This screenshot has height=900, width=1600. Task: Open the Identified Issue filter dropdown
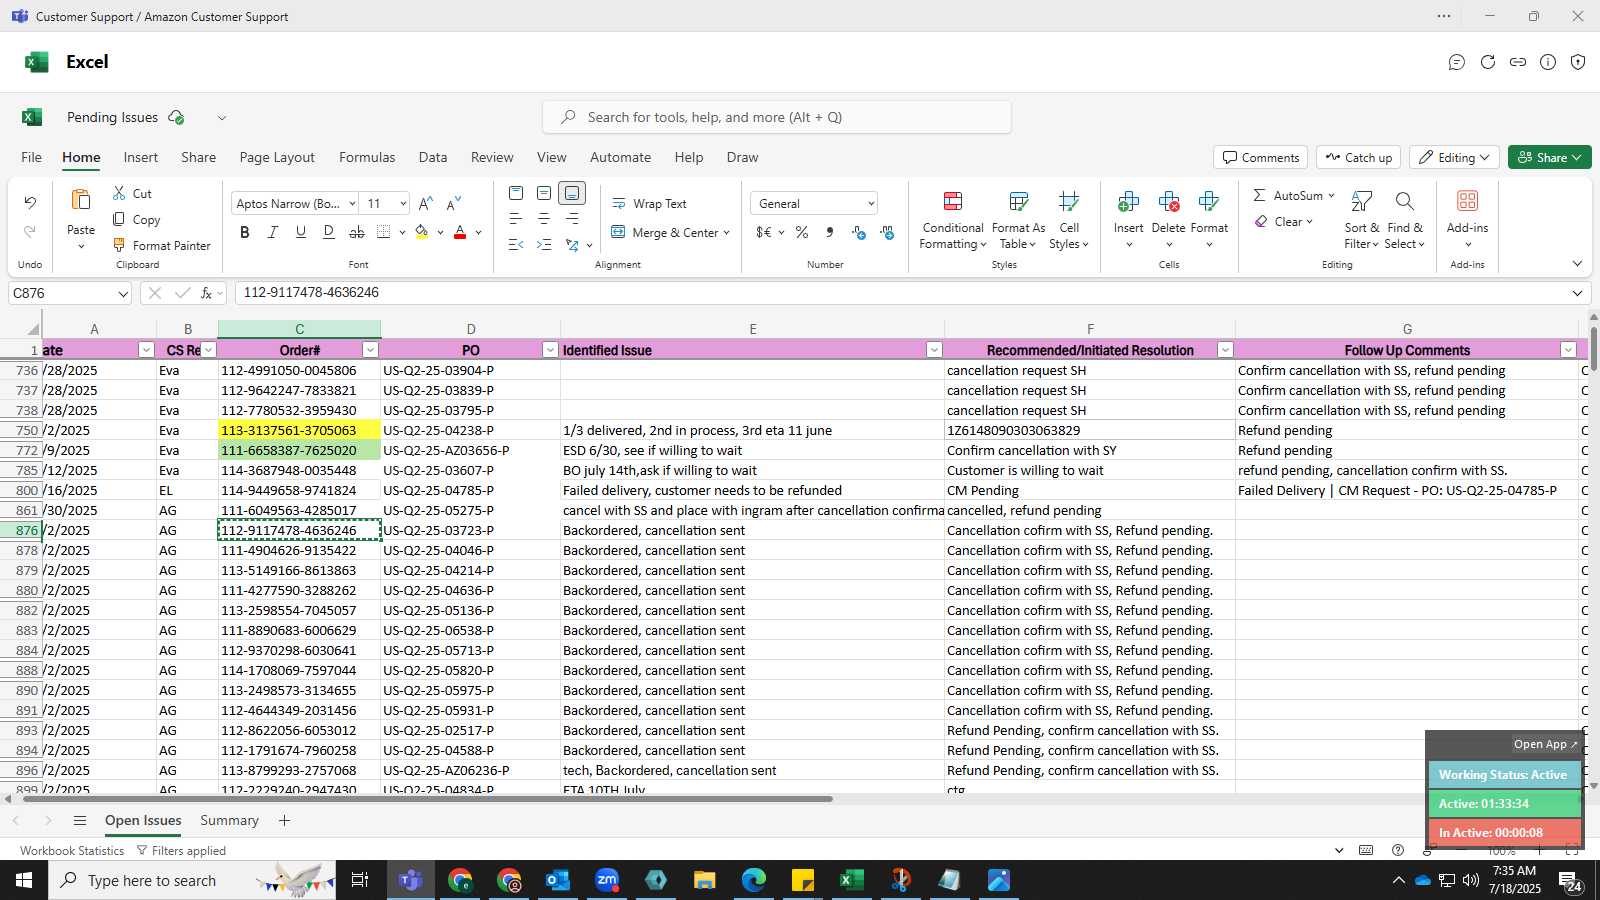tap(934, 350)
